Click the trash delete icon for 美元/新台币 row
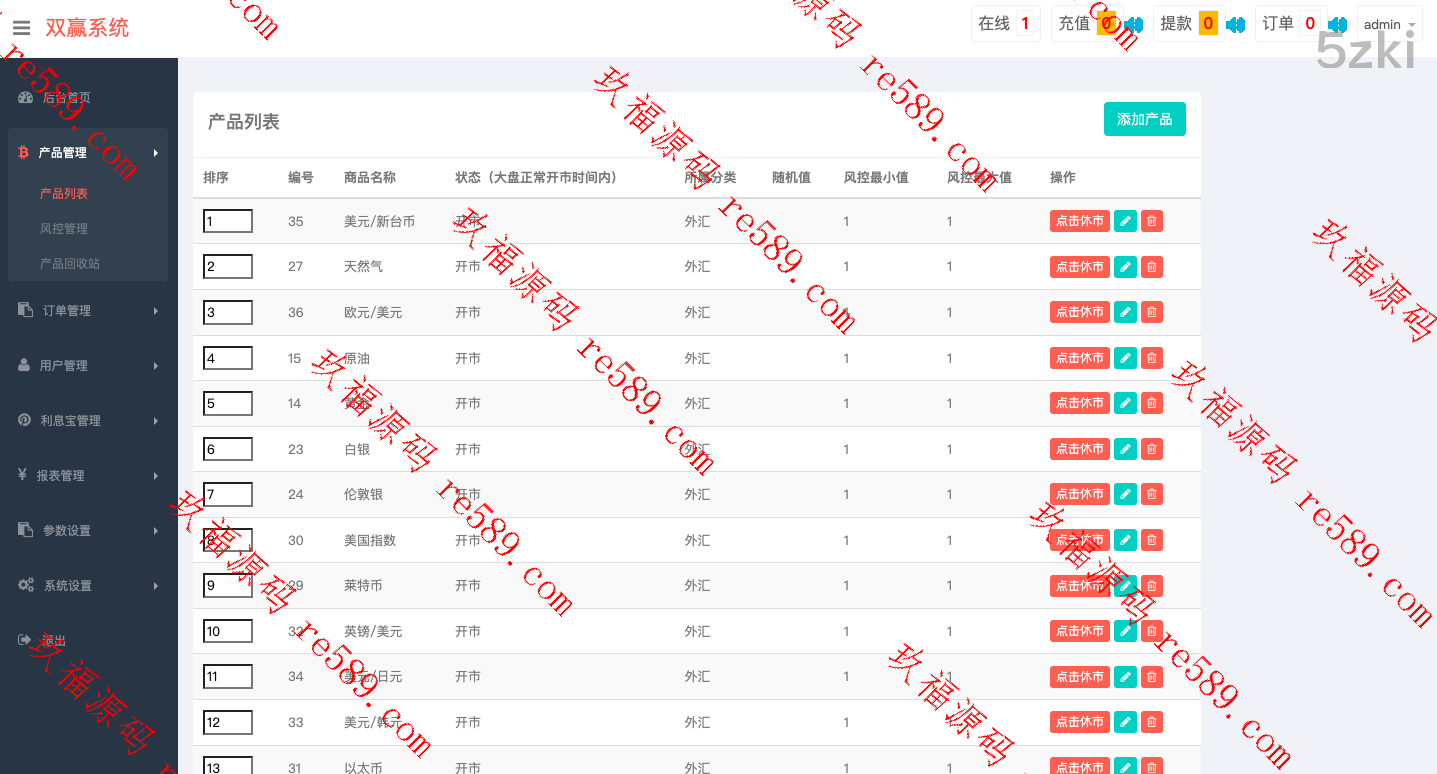 1152,221
